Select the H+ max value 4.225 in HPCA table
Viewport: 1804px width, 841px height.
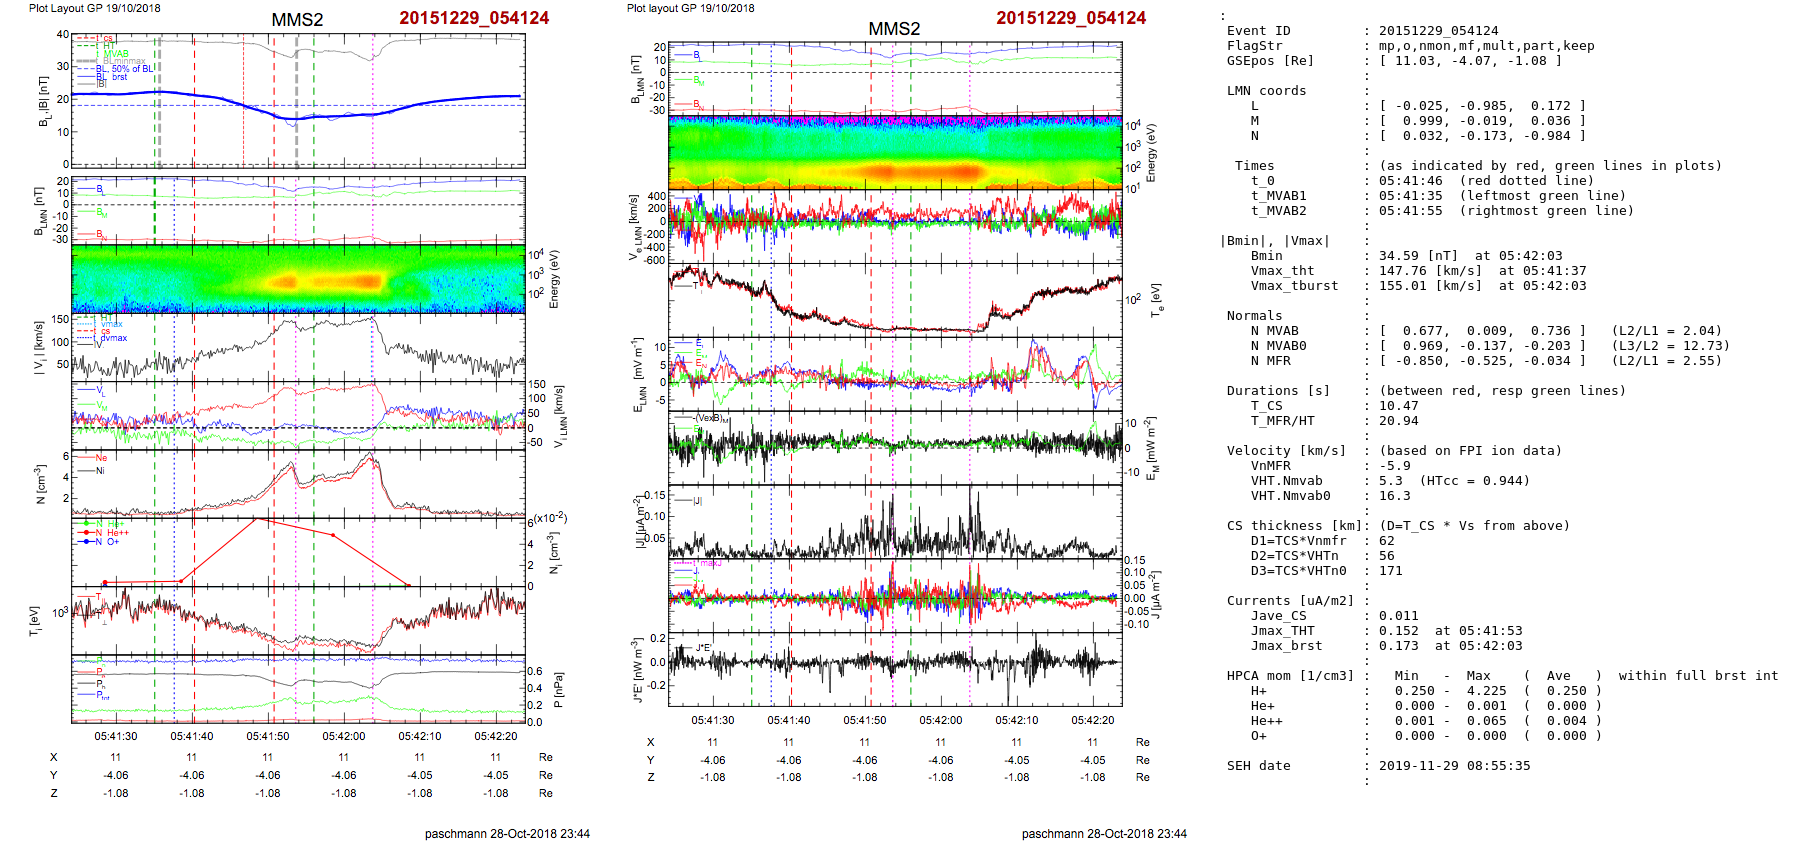click(1486, 691)
